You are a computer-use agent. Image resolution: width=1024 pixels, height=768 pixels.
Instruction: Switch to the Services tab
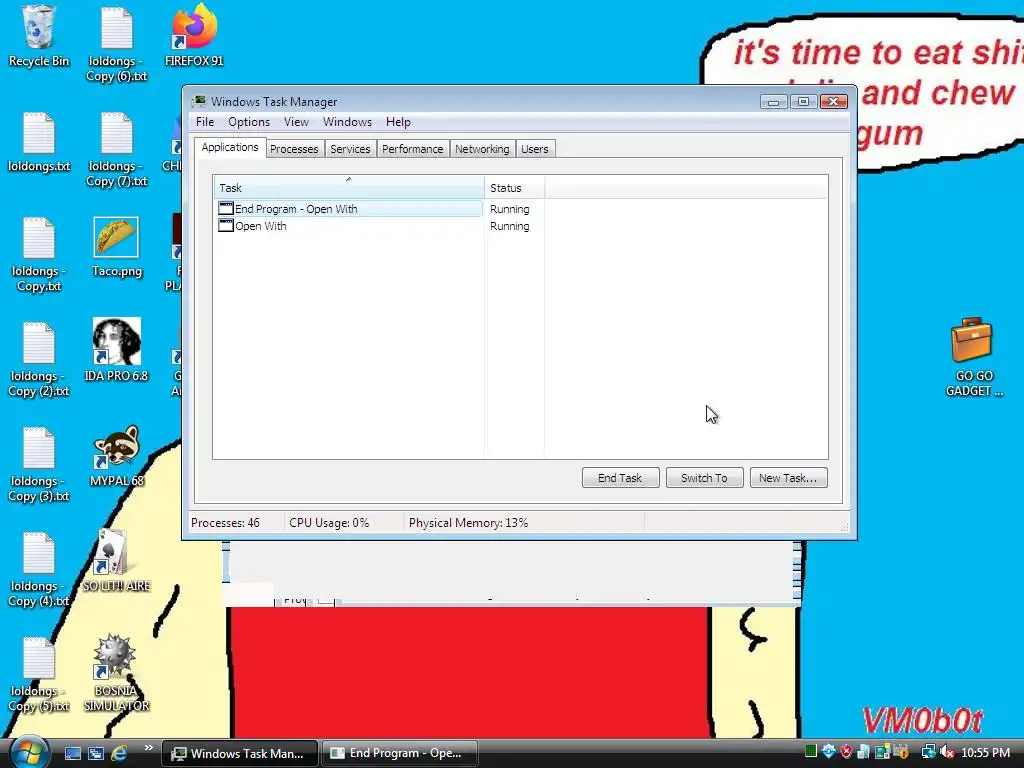pyautogui.click(x=350, y=149)
